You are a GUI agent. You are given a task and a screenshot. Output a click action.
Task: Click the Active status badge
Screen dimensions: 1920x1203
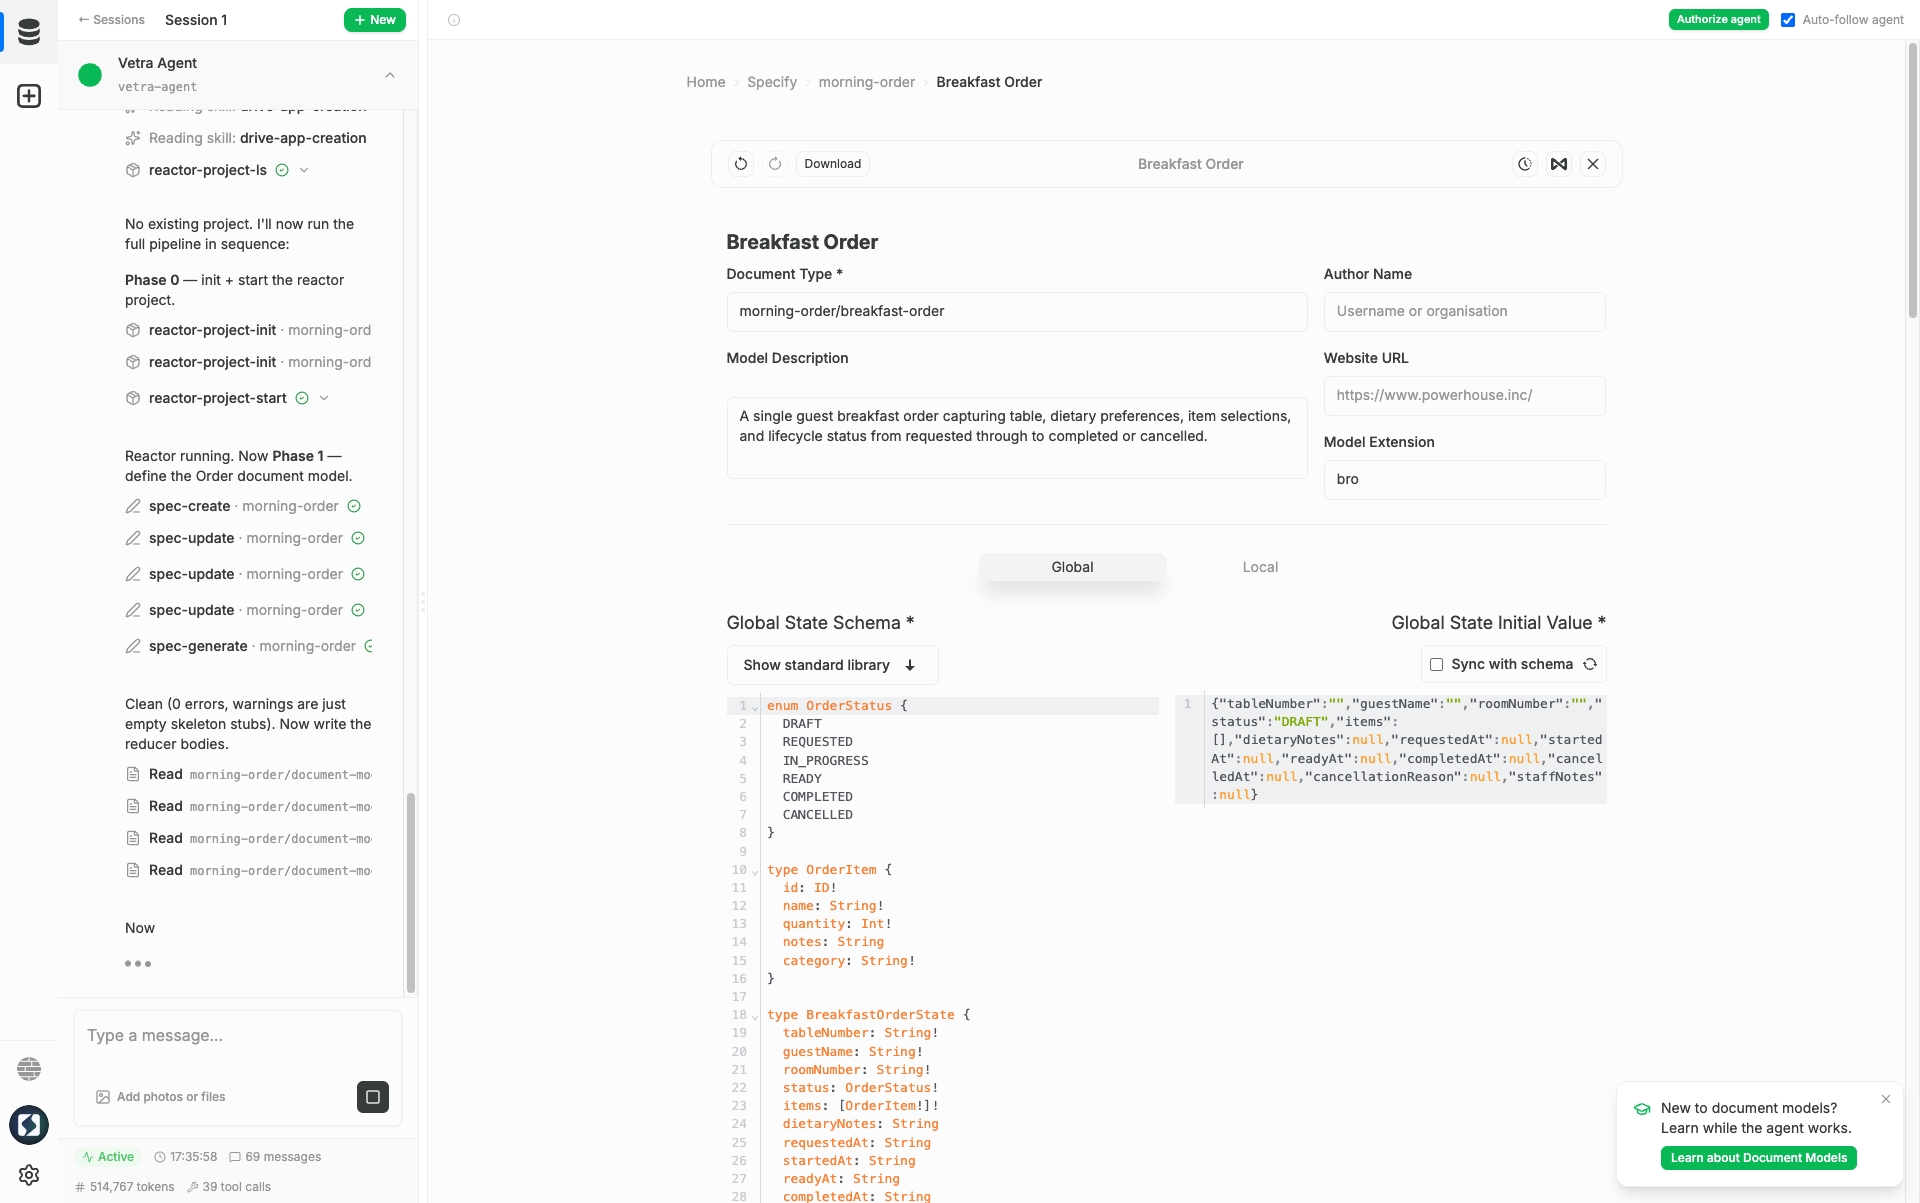click(108, 1157)
